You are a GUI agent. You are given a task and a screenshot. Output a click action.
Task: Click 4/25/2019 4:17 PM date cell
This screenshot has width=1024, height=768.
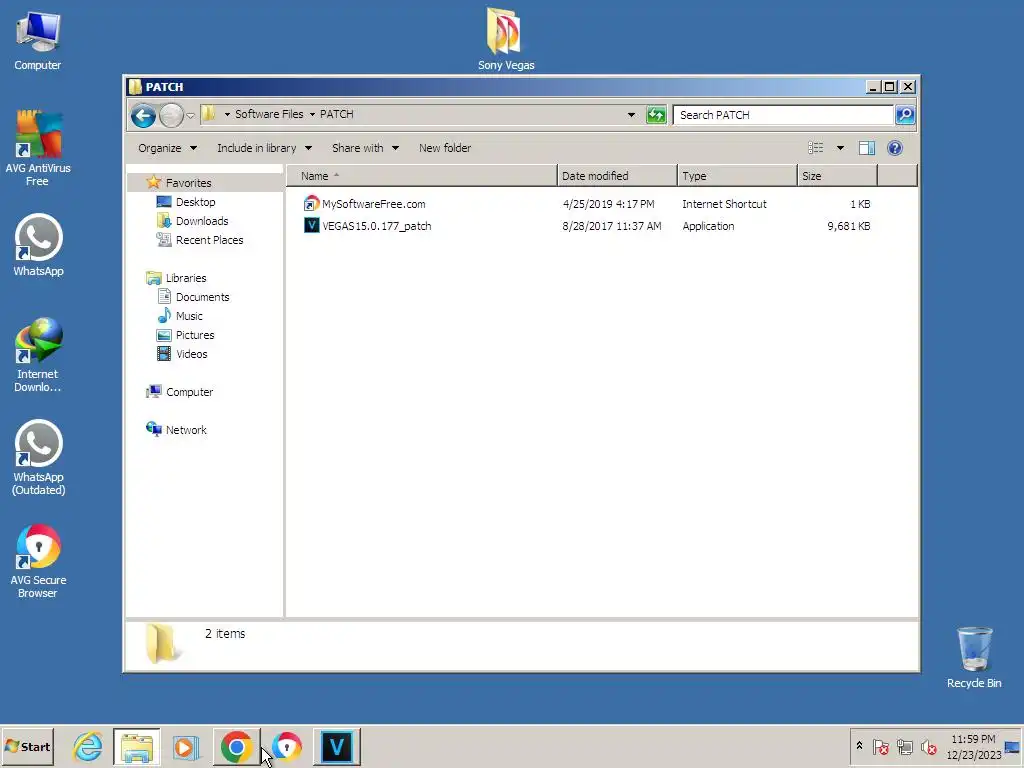coord(609,204)
